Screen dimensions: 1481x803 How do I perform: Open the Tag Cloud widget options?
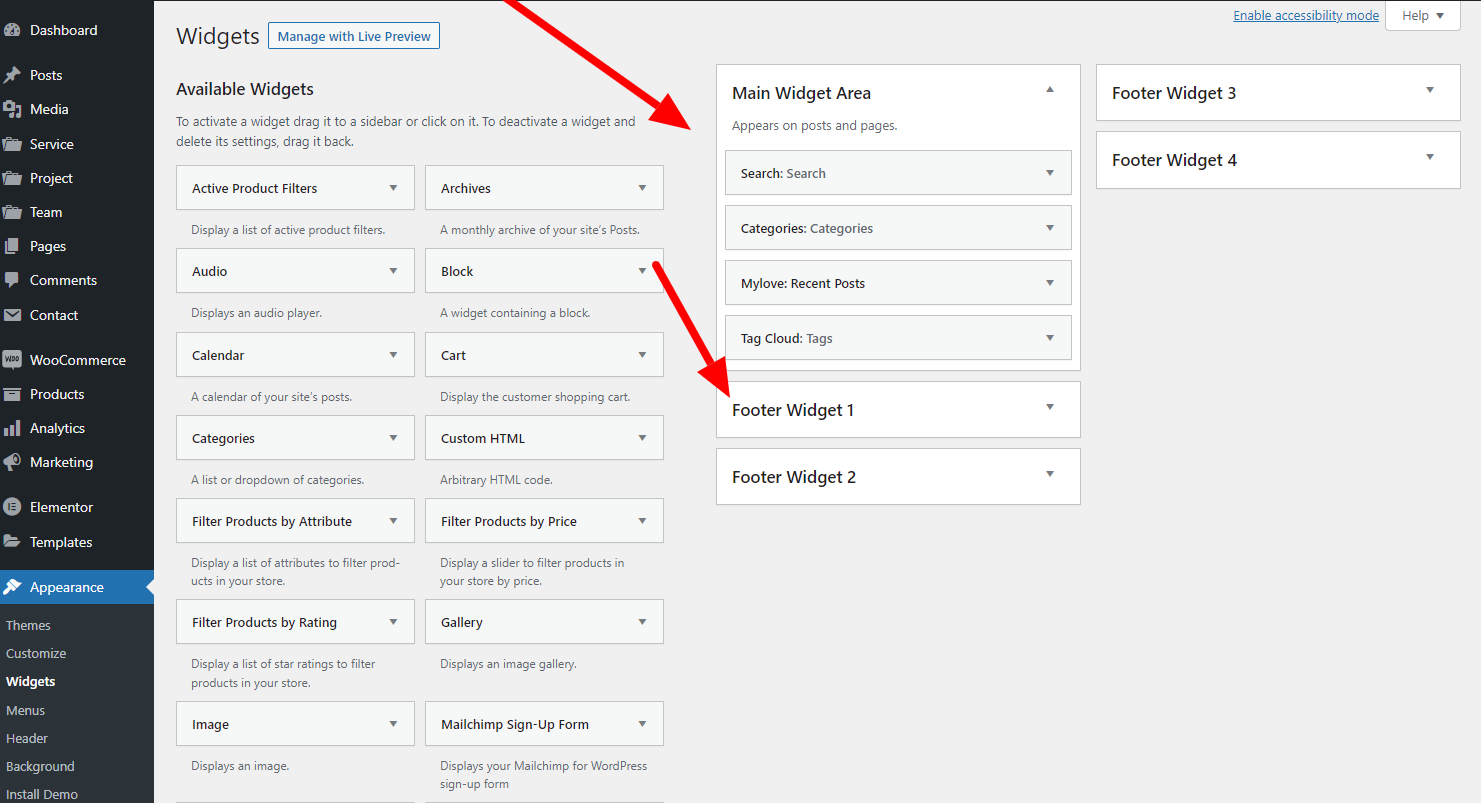pyautogui.click(x=1049, y=338)
